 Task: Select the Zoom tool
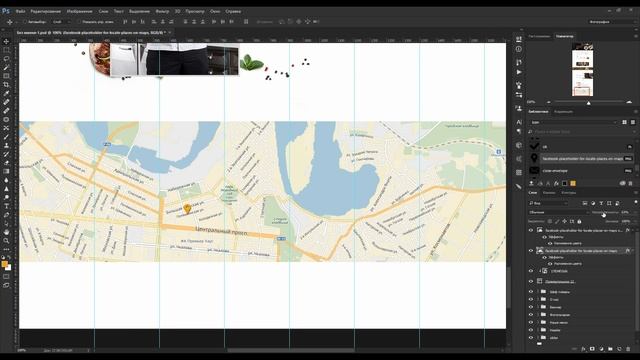[6, 241]
